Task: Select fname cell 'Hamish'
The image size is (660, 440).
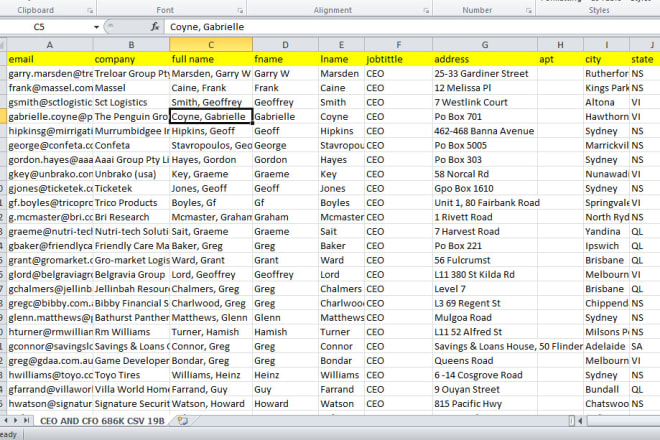Action: (x=285, y=332)
